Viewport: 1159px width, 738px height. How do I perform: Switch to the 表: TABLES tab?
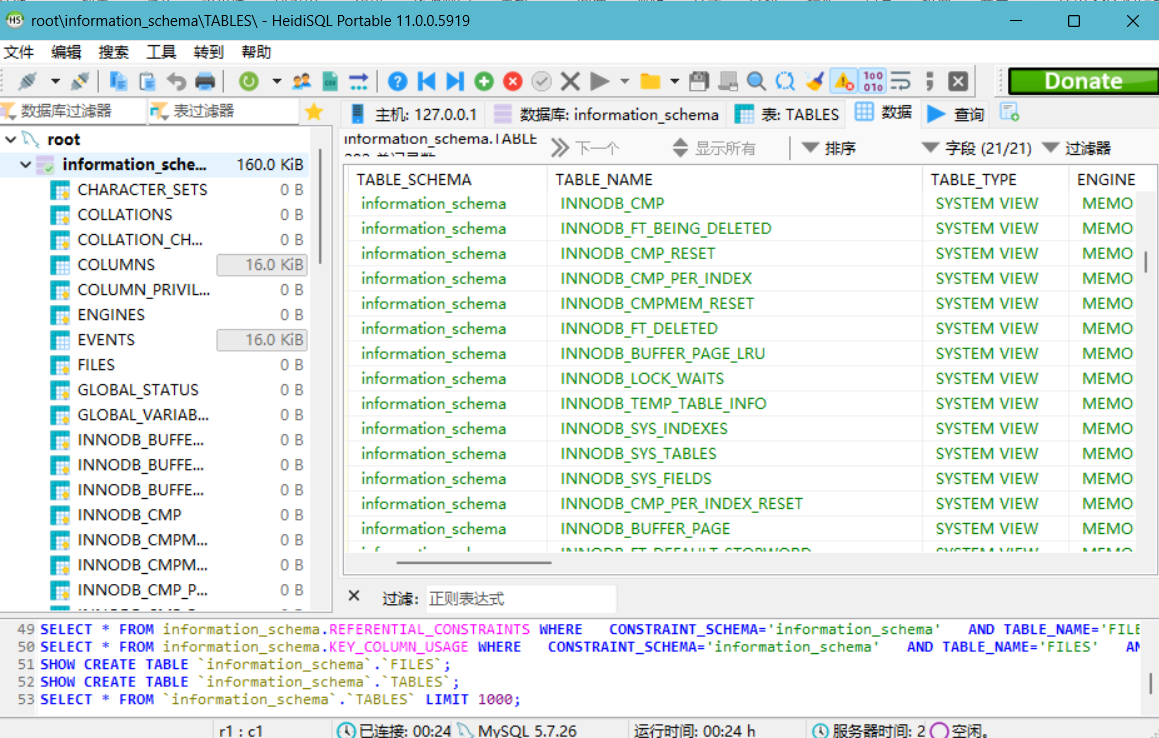[788, 114]
